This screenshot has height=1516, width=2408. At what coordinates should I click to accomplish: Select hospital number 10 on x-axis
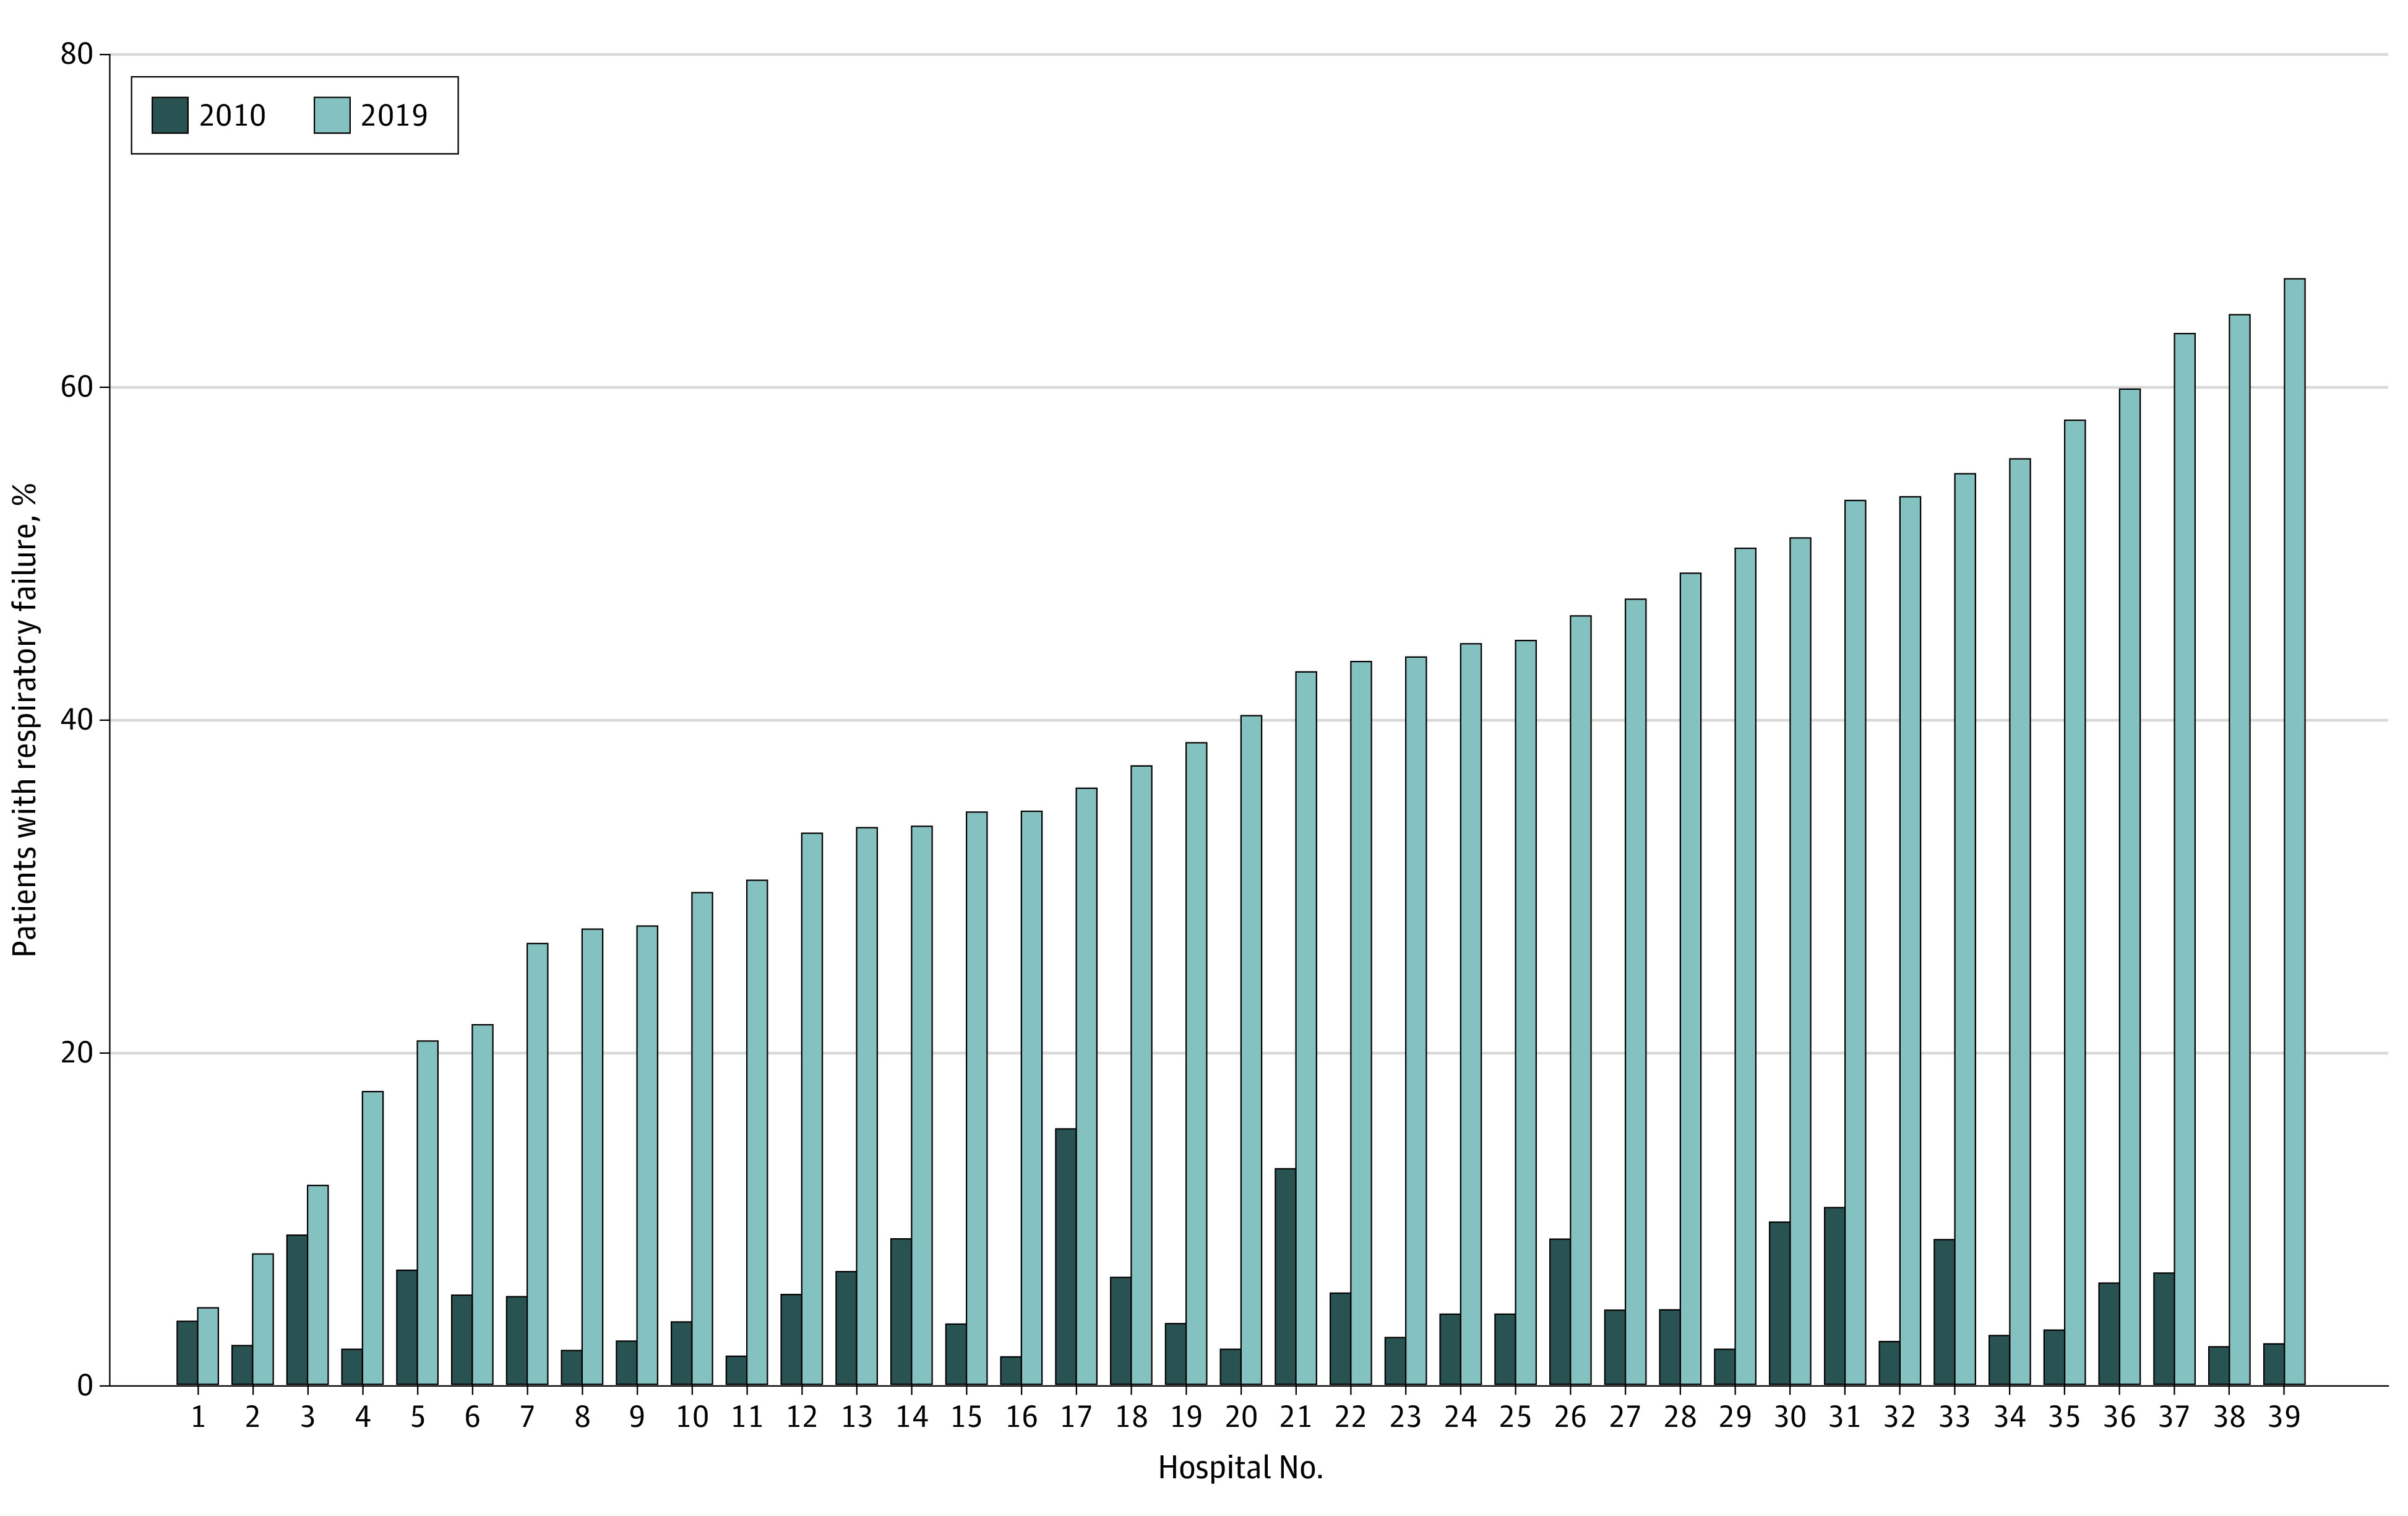click(692, 1418)
